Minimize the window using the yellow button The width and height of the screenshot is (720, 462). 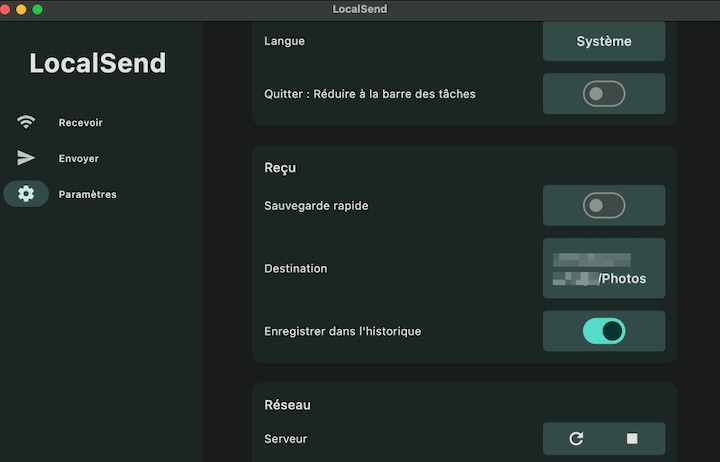pyautogui.click(x=23, y=9)
